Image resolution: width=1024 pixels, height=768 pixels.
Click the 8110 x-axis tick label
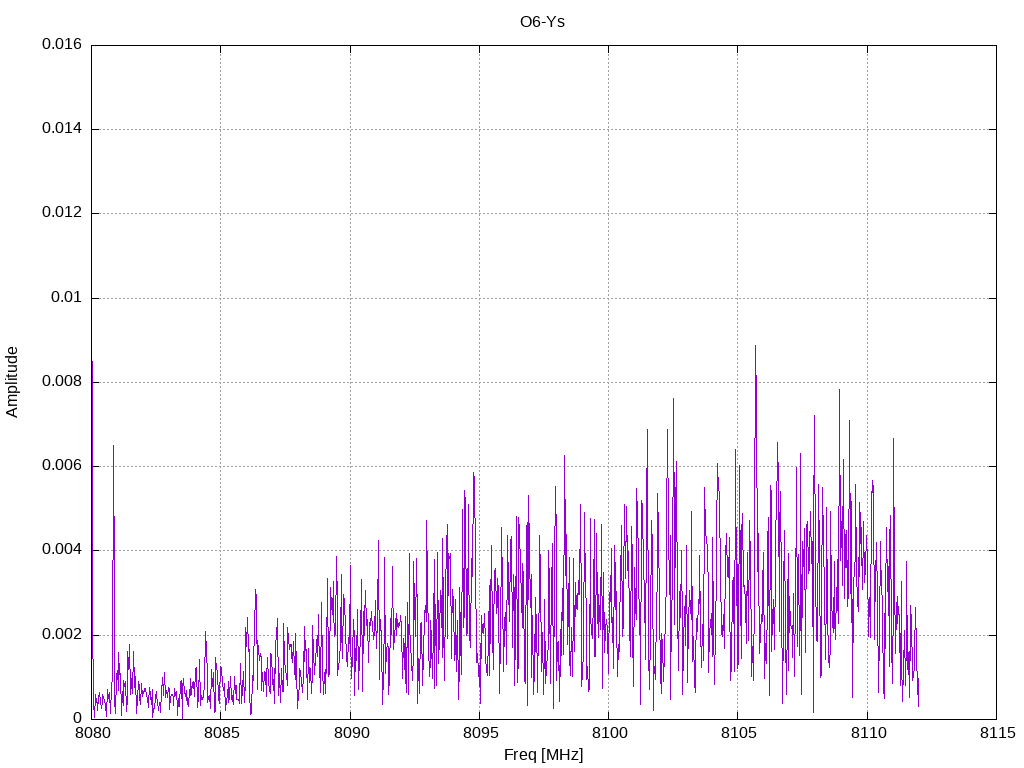click(866, 734)
